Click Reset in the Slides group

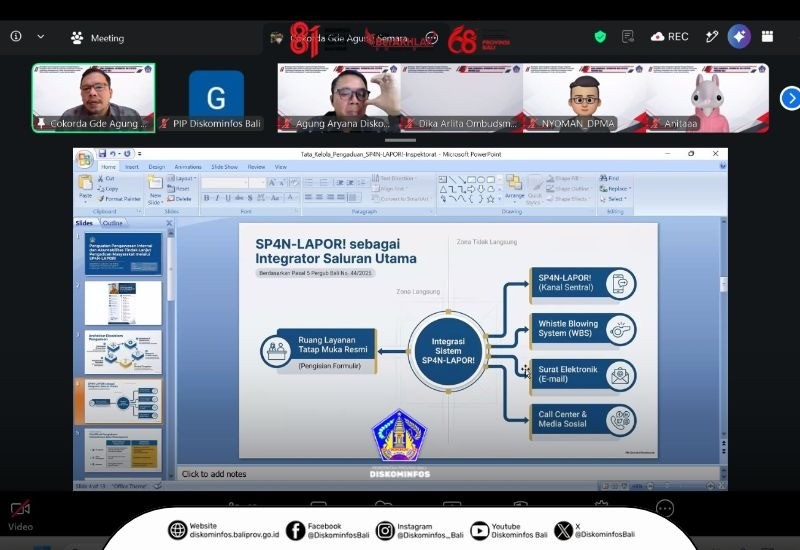coord(179,189)
